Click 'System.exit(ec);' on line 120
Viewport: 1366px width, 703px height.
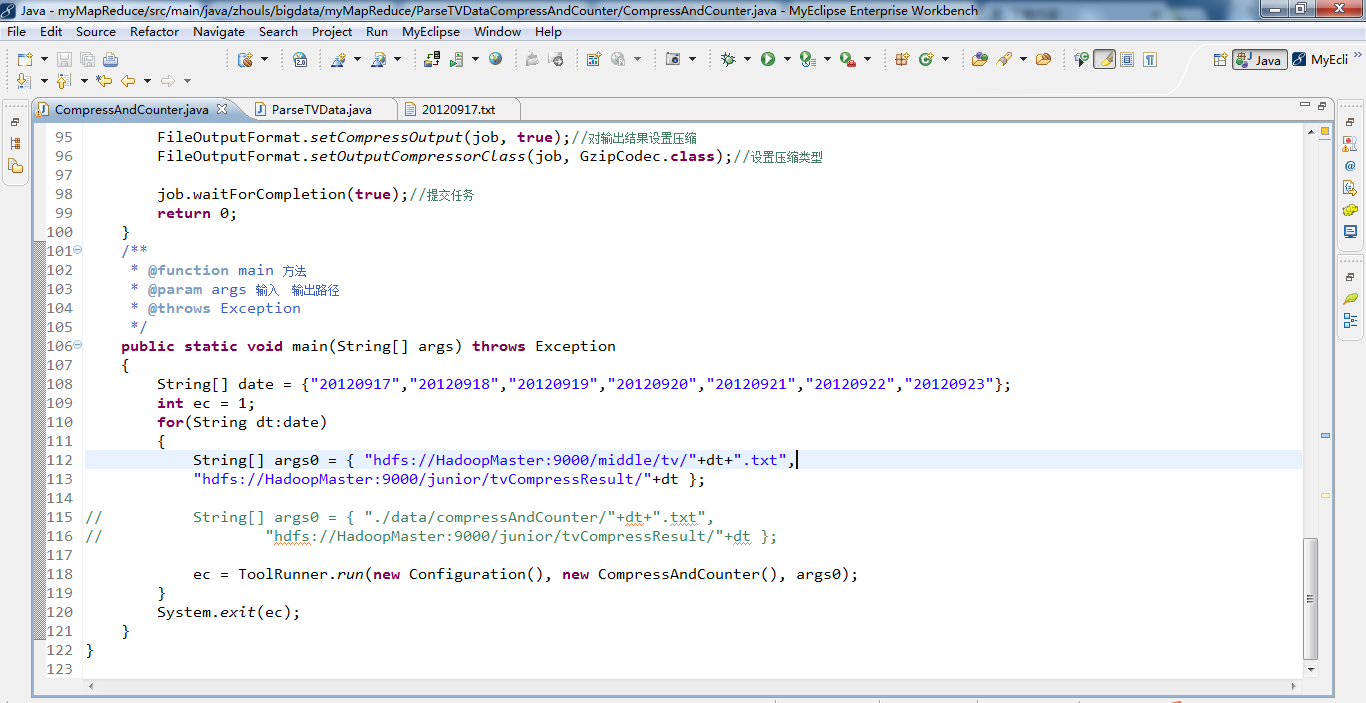228,612
